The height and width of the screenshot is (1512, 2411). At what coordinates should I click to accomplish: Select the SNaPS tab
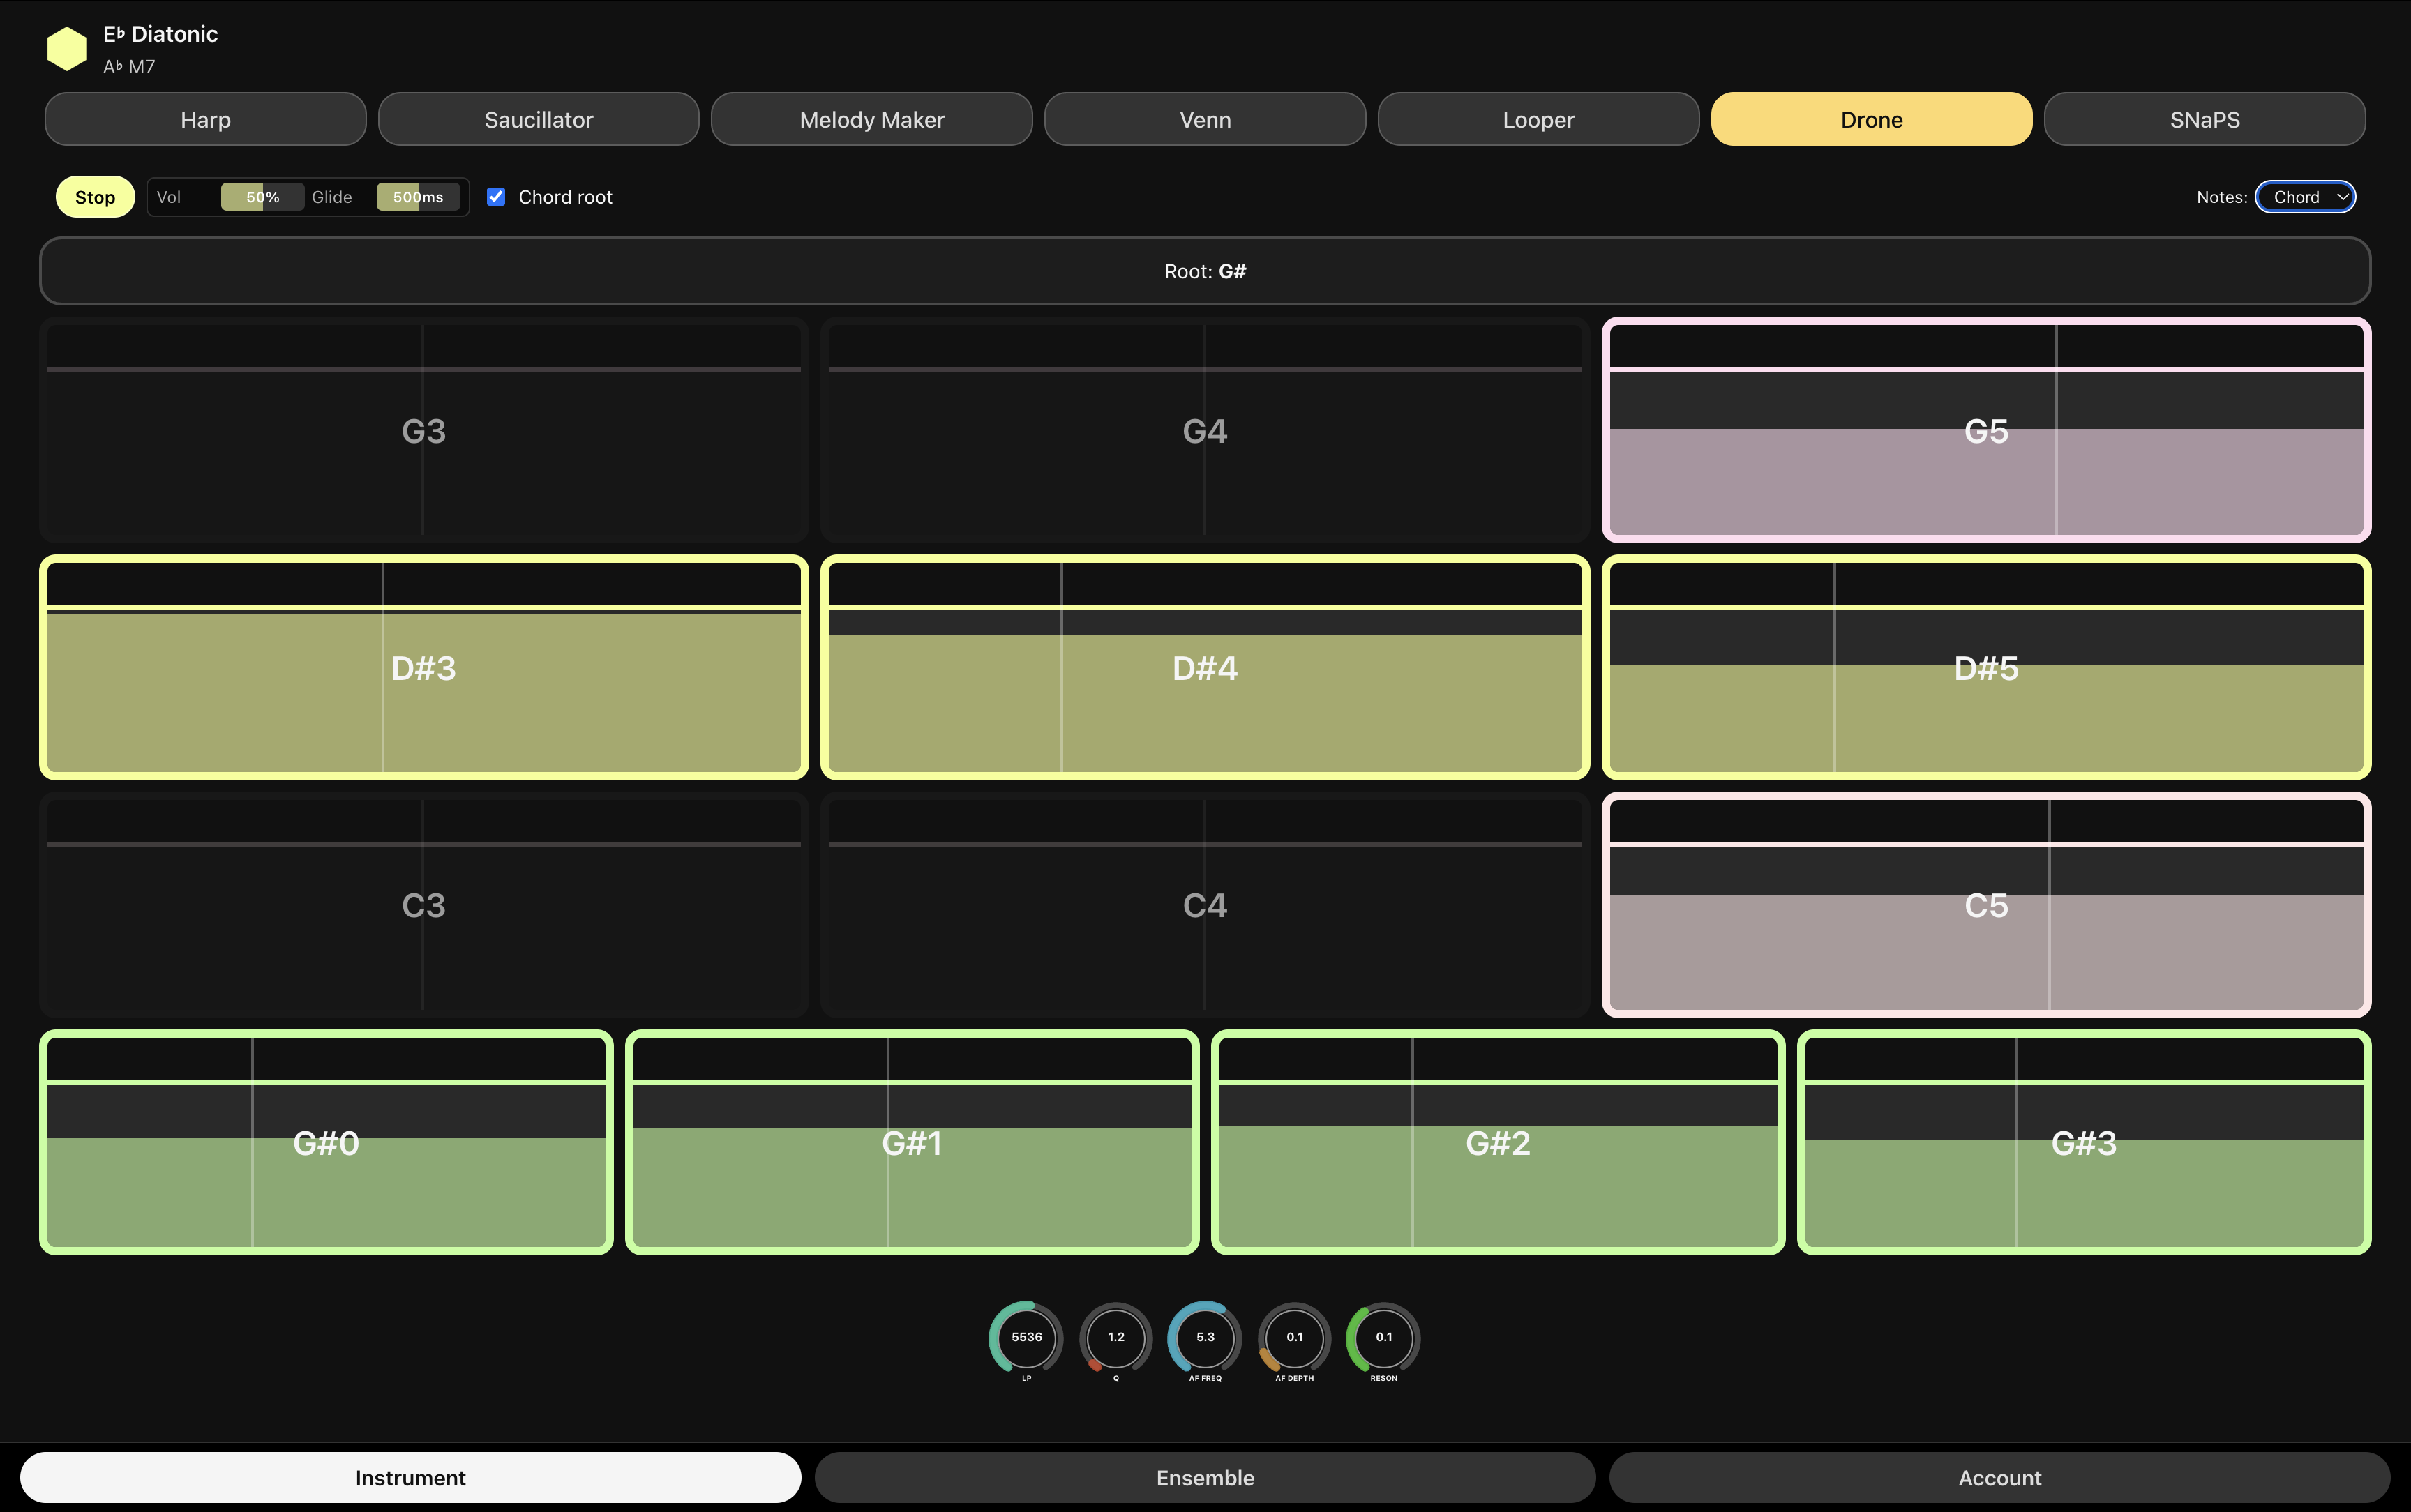click(x=2204, y=120)
